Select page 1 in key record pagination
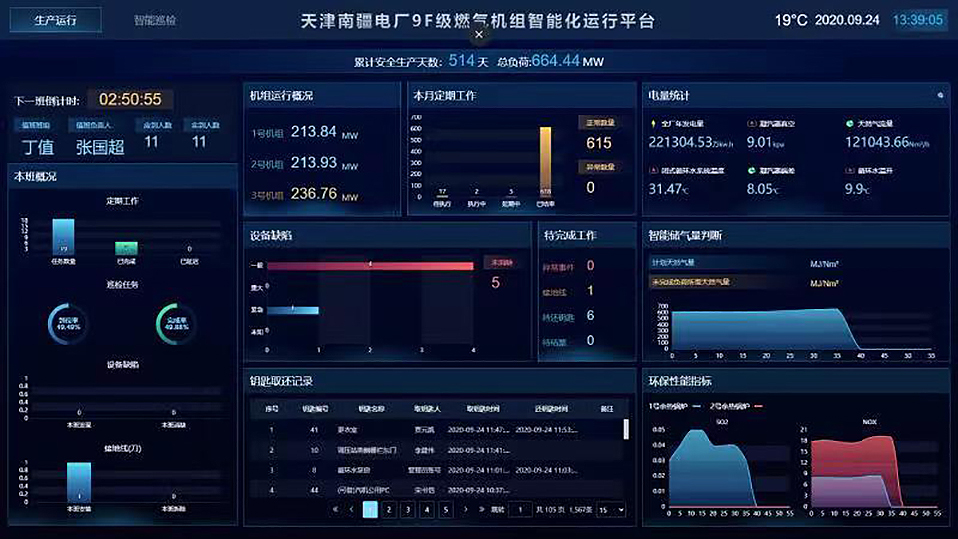 coord(370,510)
